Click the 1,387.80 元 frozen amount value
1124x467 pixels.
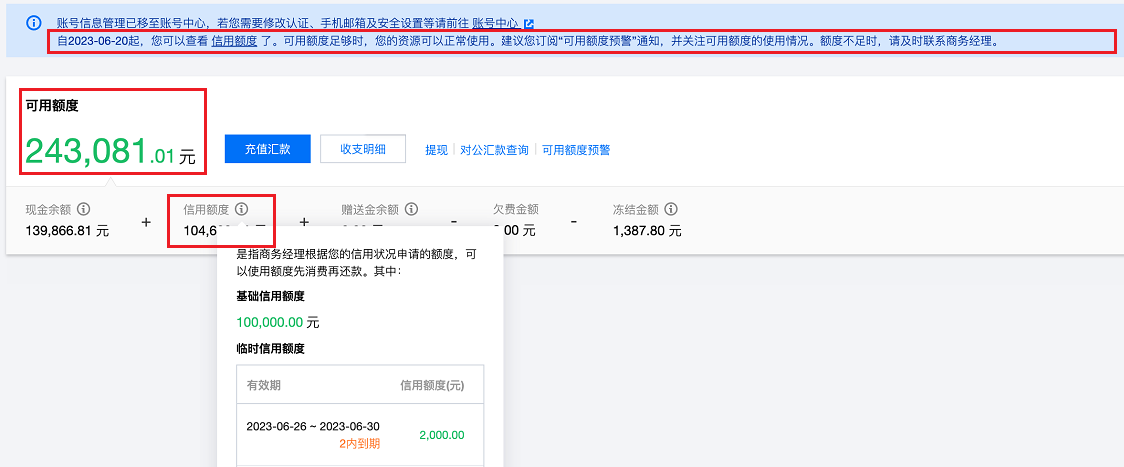click(646, 231)
